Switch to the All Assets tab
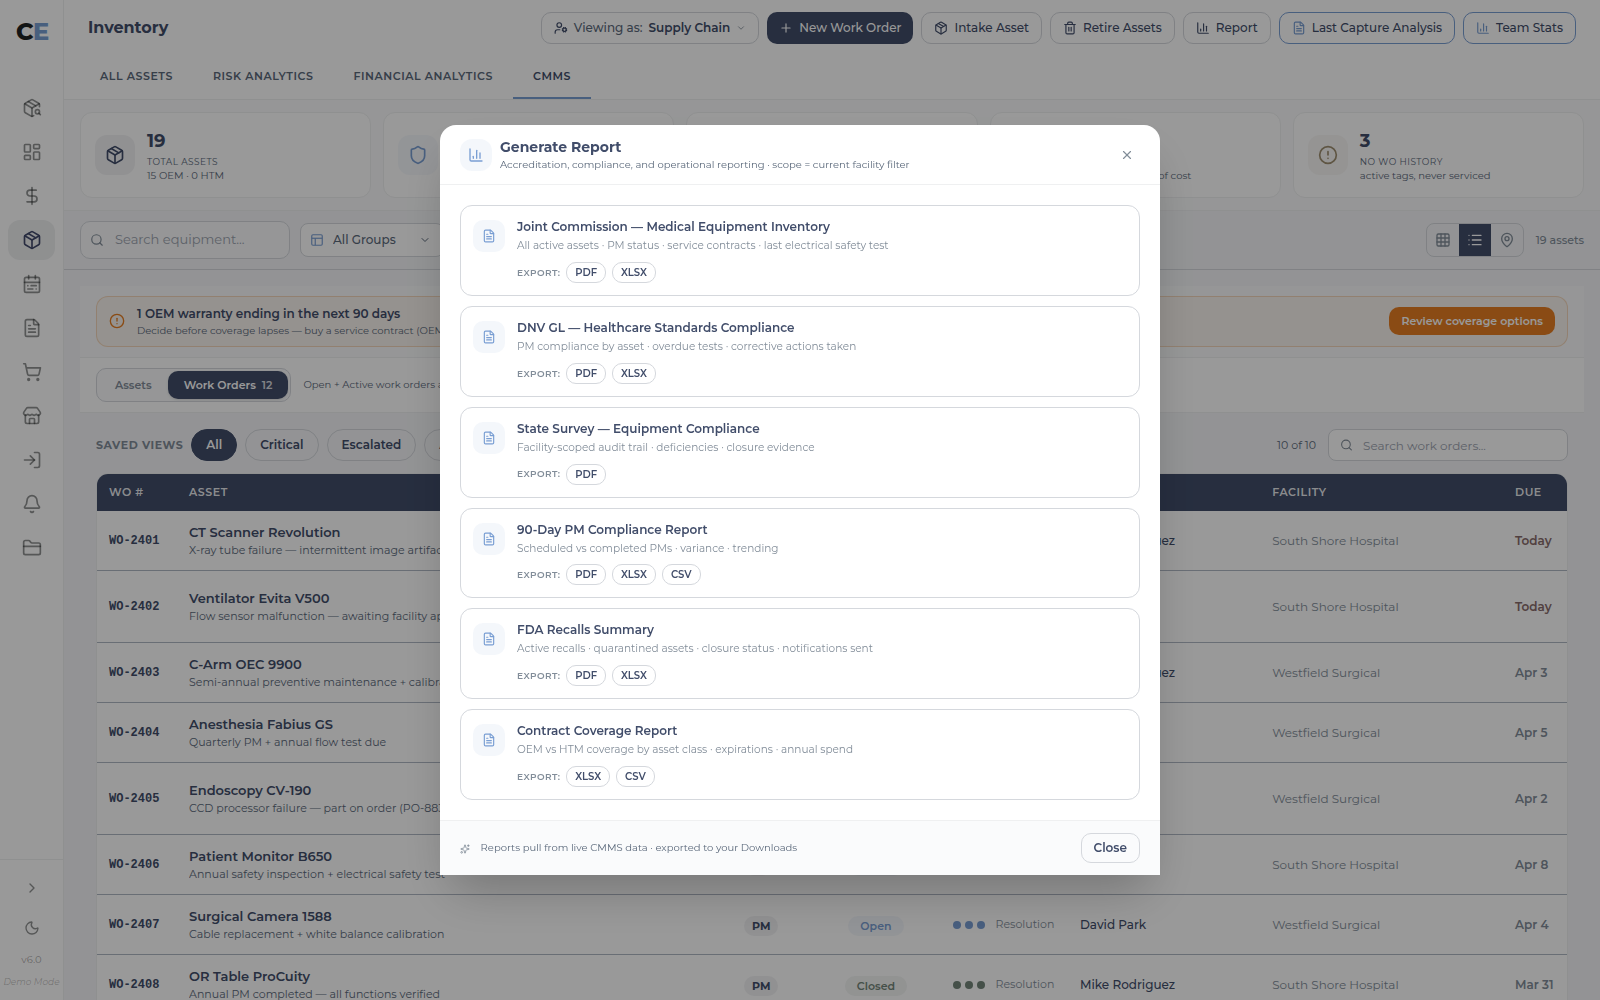The width and height of the screenshot is (1600, 1000). [x=136, y=76]
